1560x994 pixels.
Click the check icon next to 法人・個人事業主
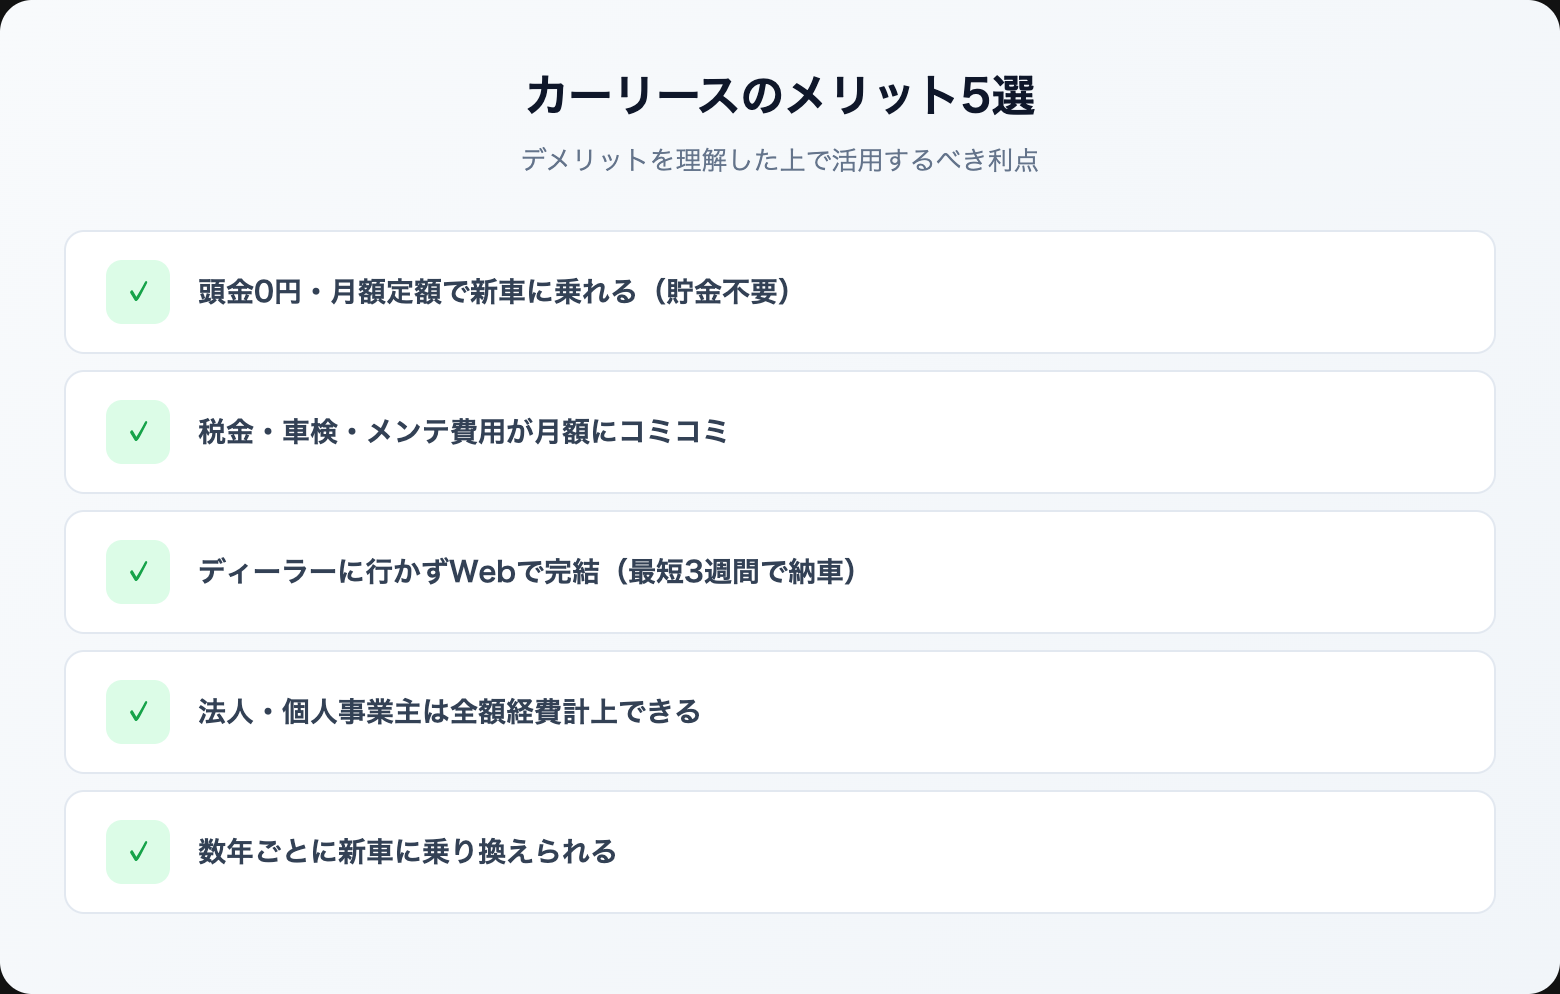138,712
